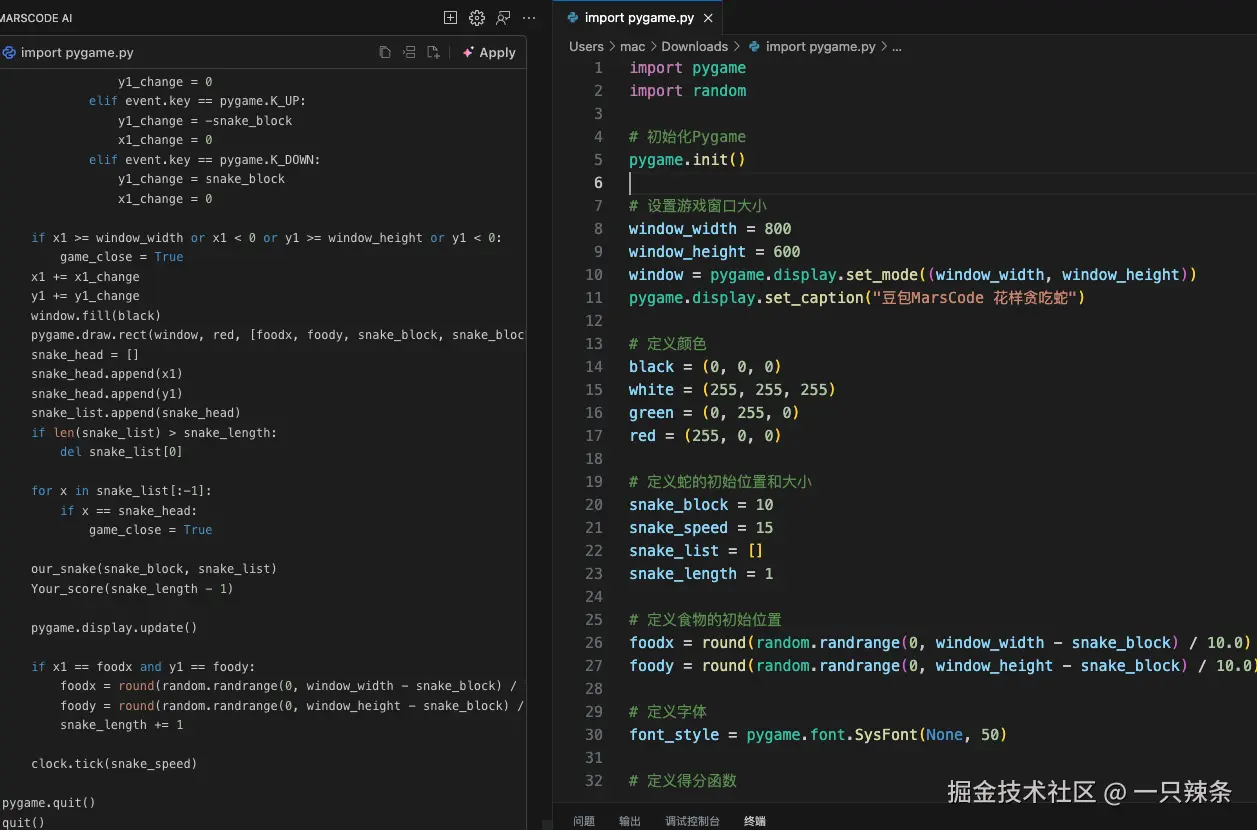Insert code at cursor icon
The width and height of the screenshot is (1257, 830).
click(409, 53)
